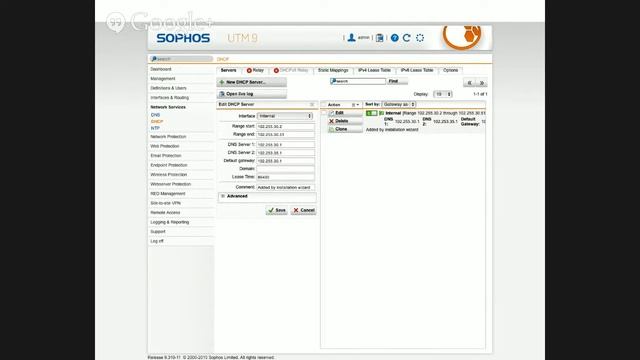The image size is (640, 360).
Task: Click the admin user icon in header
Action: [351, 38]
